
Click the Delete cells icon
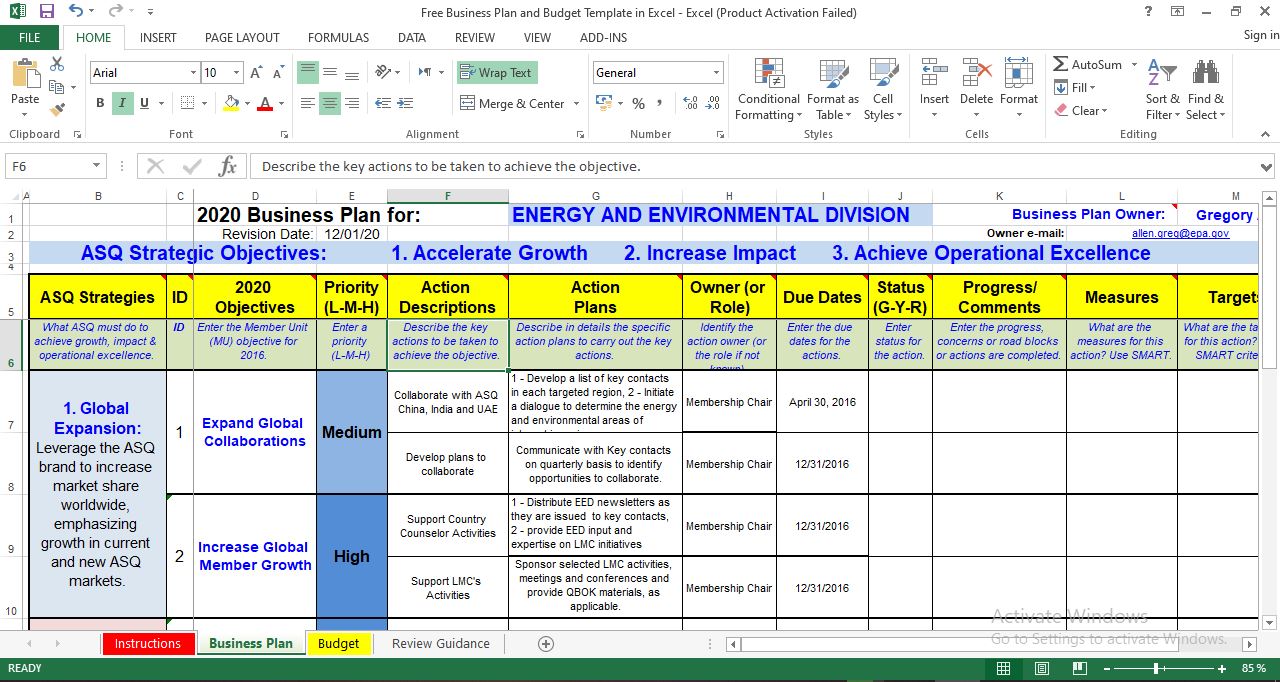[x=976, y=75]
